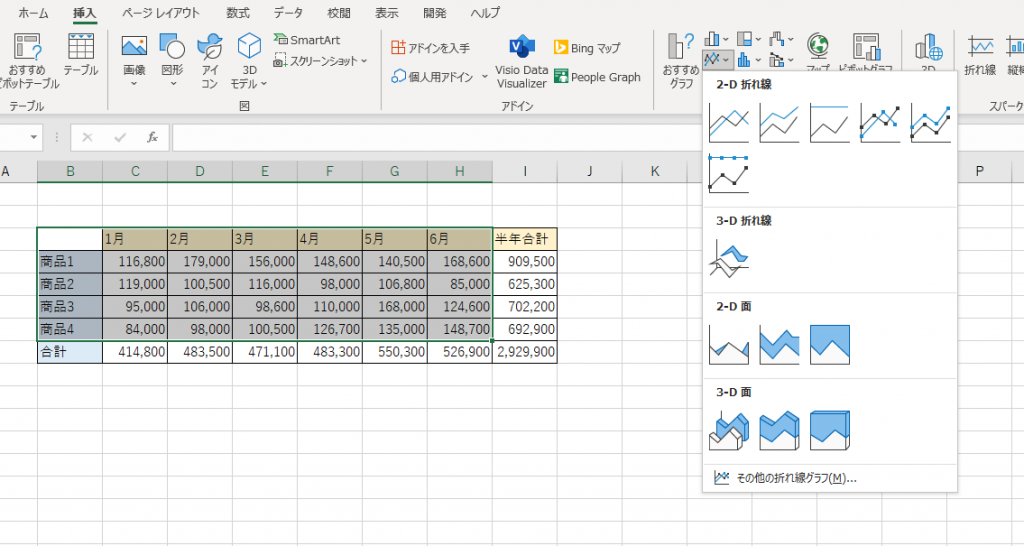Image resolution: width=1024 pixels, height=546 pixels.
Task: Click the People Graph add-in
Action: click(x=598, y=77)
